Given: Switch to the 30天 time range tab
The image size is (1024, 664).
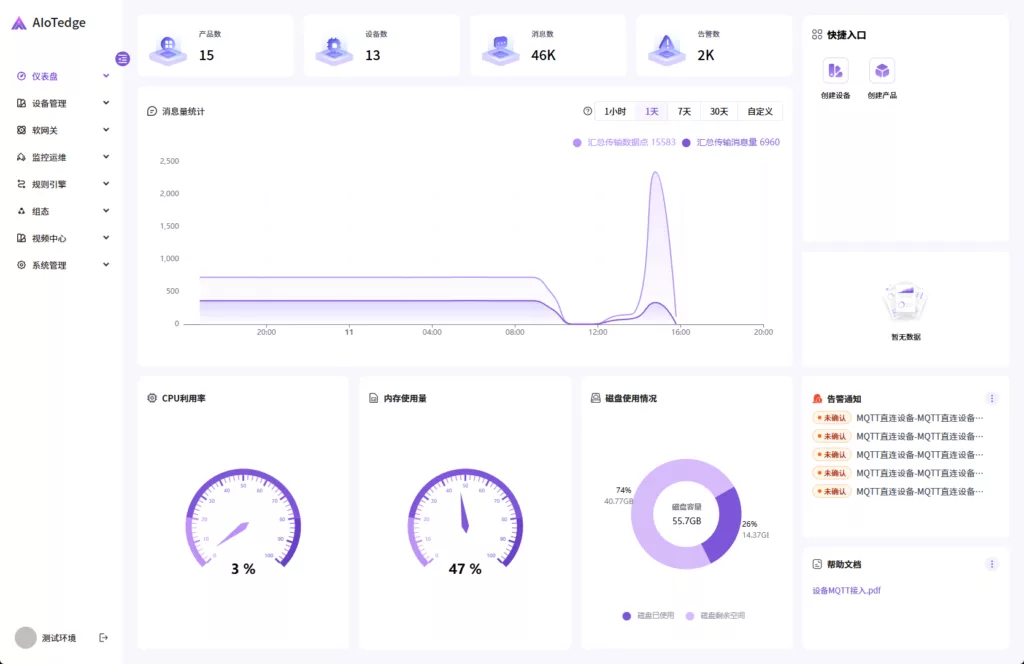Looking at the screenshot, I should click(719, 111).
